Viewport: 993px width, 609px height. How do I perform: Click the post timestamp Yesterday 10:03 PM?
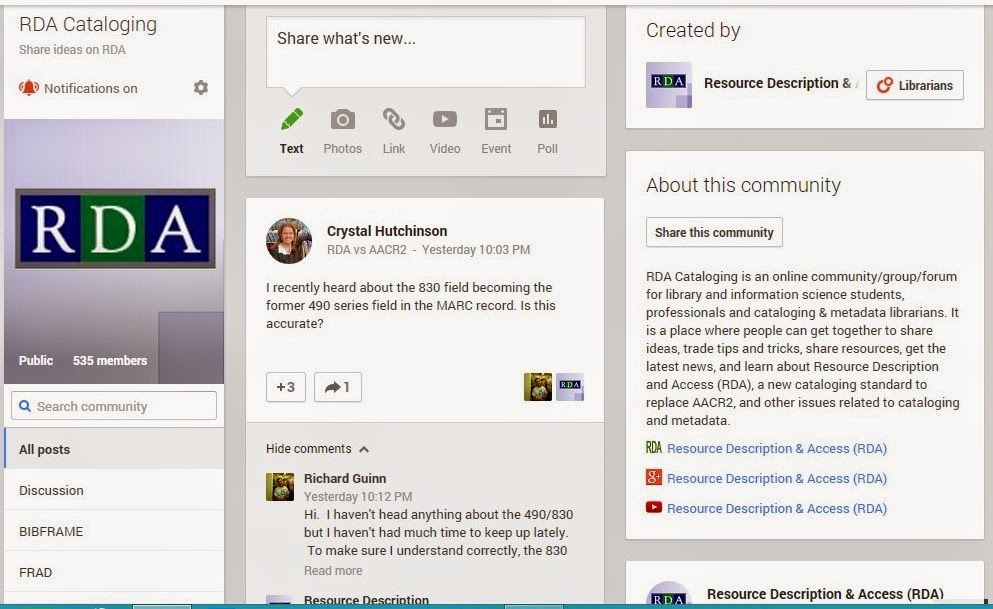tap(476, 249)
